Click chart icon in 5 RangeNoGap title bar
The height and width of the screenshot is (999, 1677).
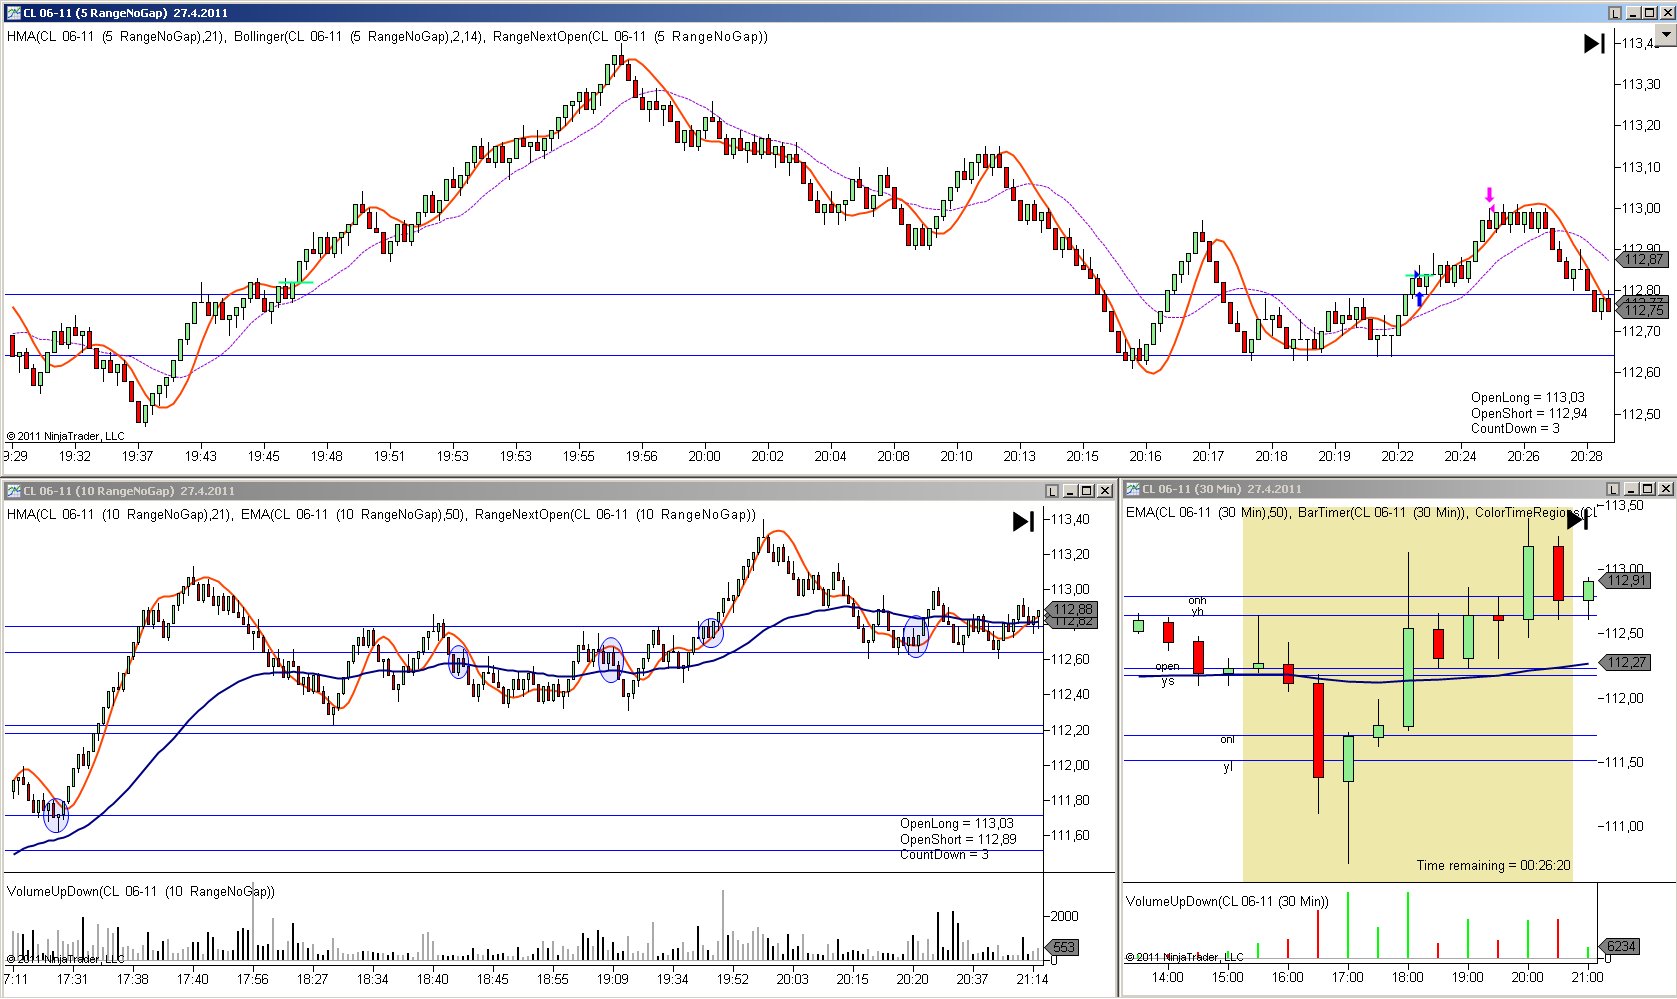(14, 13)
